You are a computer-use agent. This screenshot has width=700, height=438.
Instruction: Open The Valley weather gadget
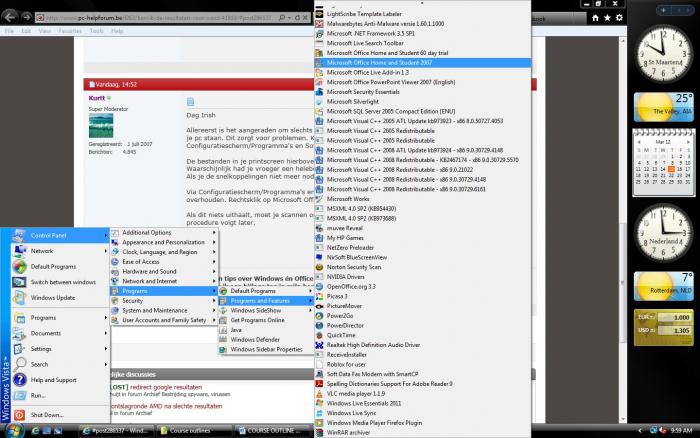pyautogui.click(x=664, y=107)
